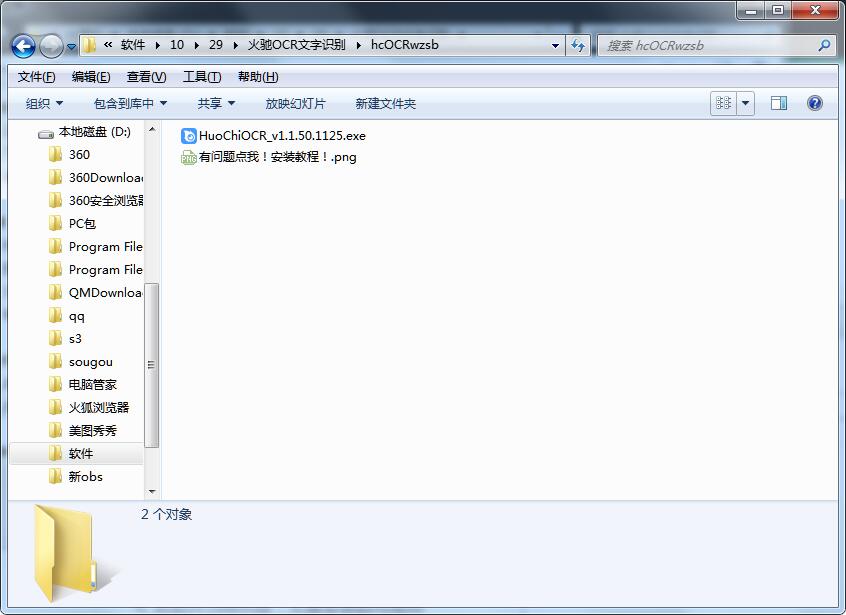The height and width of the screenshot is (615, 846).
Task: Toggle the preview pane icon
Action: (x=779, y=103)
